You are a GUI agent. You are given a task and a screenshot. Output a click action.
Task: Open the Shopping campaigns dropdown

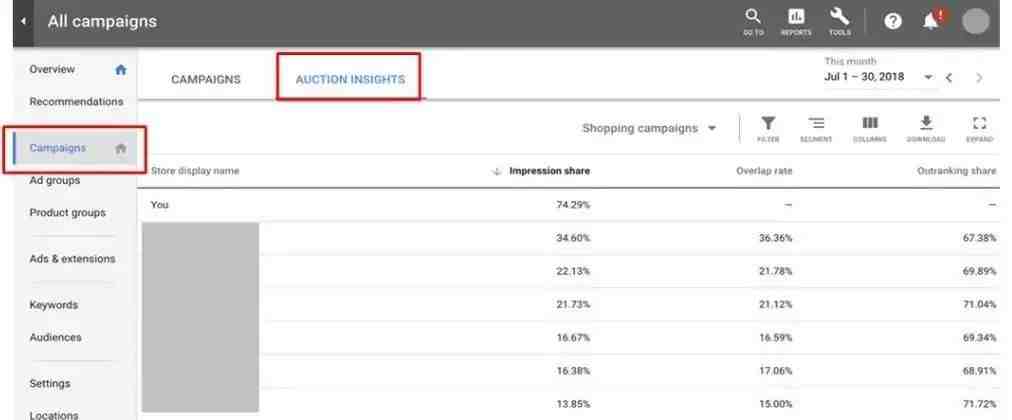[x=649, y=128]
